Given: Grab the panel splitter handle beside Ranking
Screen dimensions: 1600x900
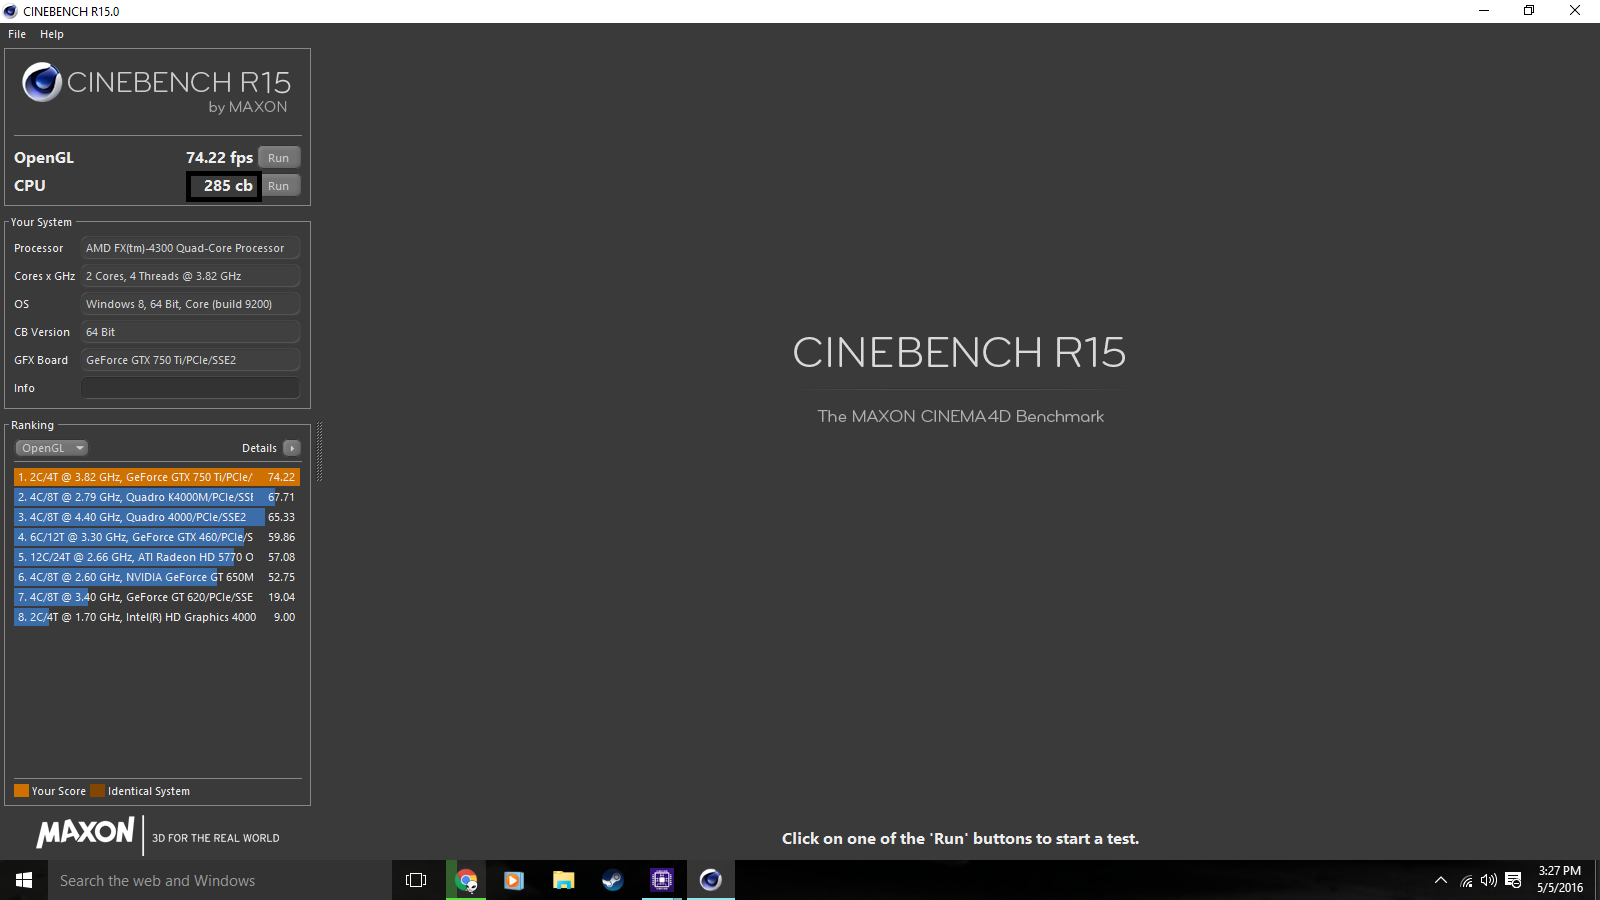Looking at the screenshot, I should pyautogui.click(x=319, y=452).
